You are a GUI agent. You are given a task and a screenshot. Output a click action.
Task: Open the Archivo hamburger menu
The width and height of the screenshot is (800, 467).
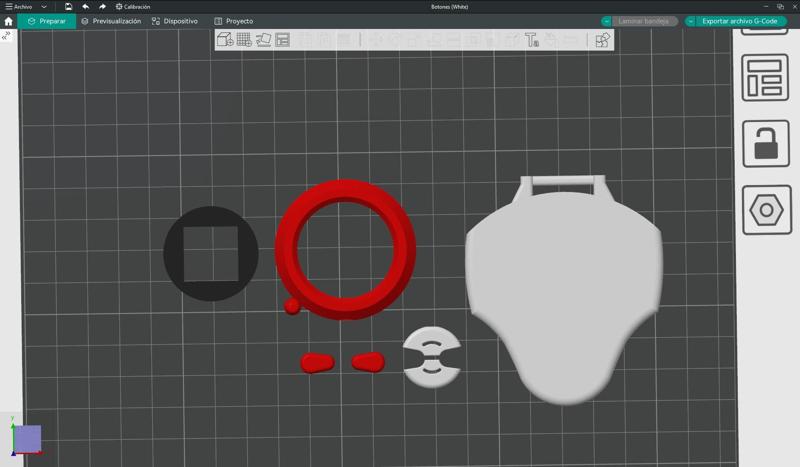click(x=18, y=7)
